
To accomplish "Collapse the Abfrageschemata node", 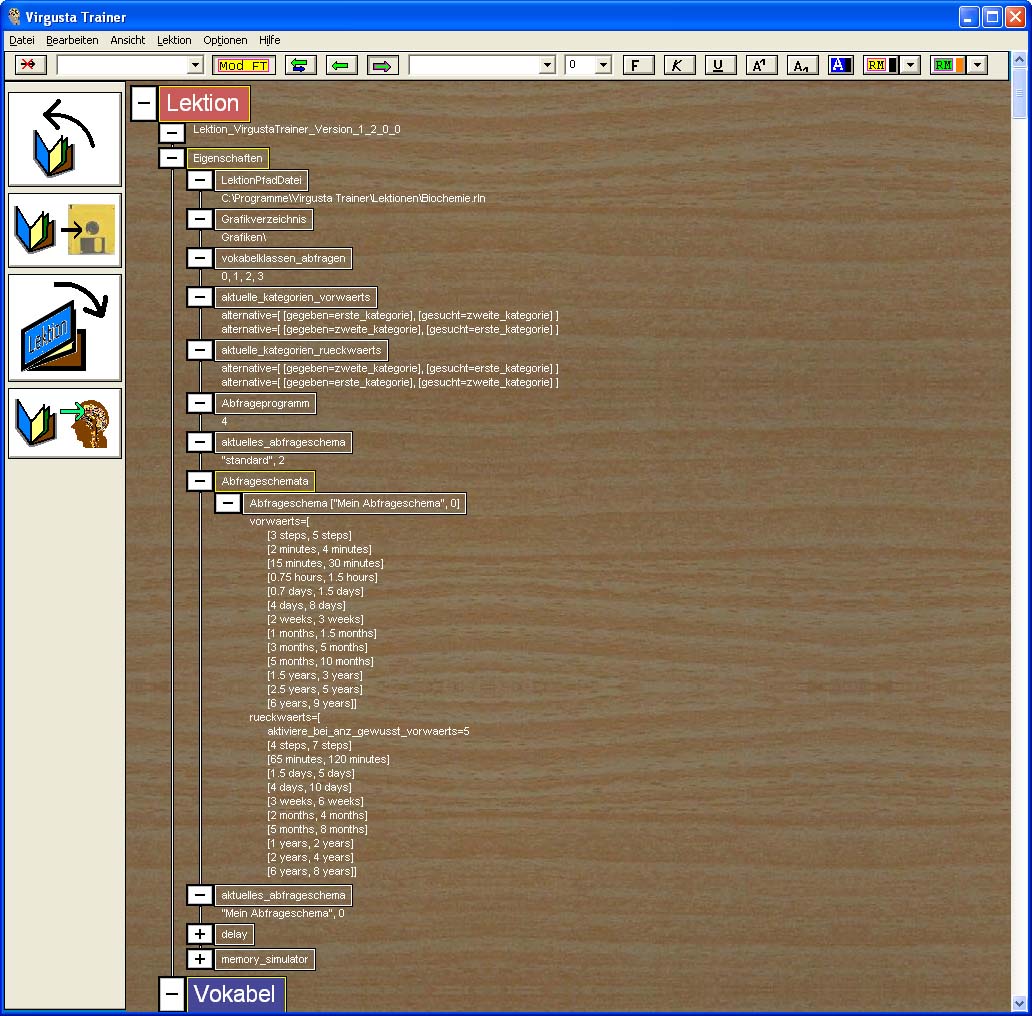I will (199, 481).
